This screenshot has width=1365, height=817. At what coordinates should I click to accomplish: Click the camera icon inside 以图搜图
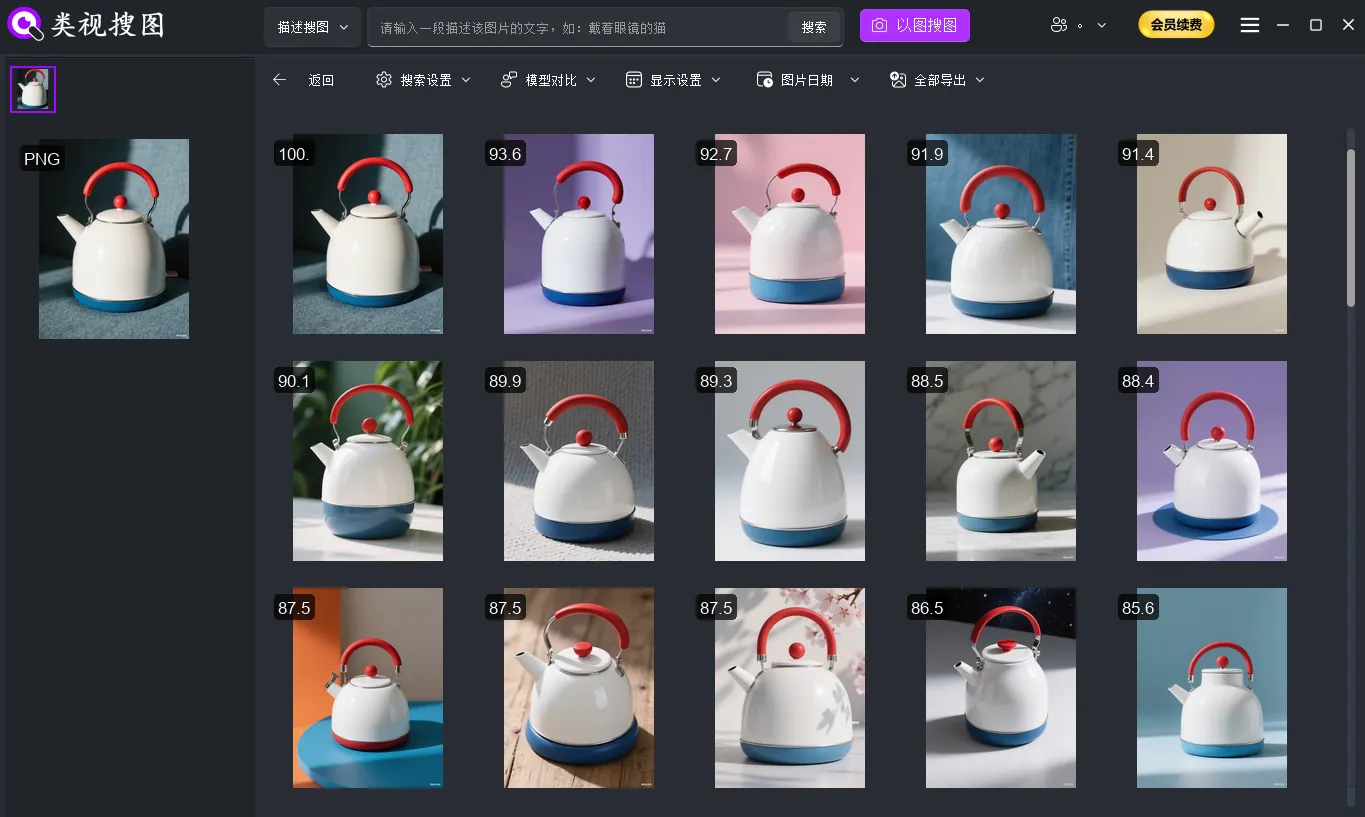click(x=880, y=24)
